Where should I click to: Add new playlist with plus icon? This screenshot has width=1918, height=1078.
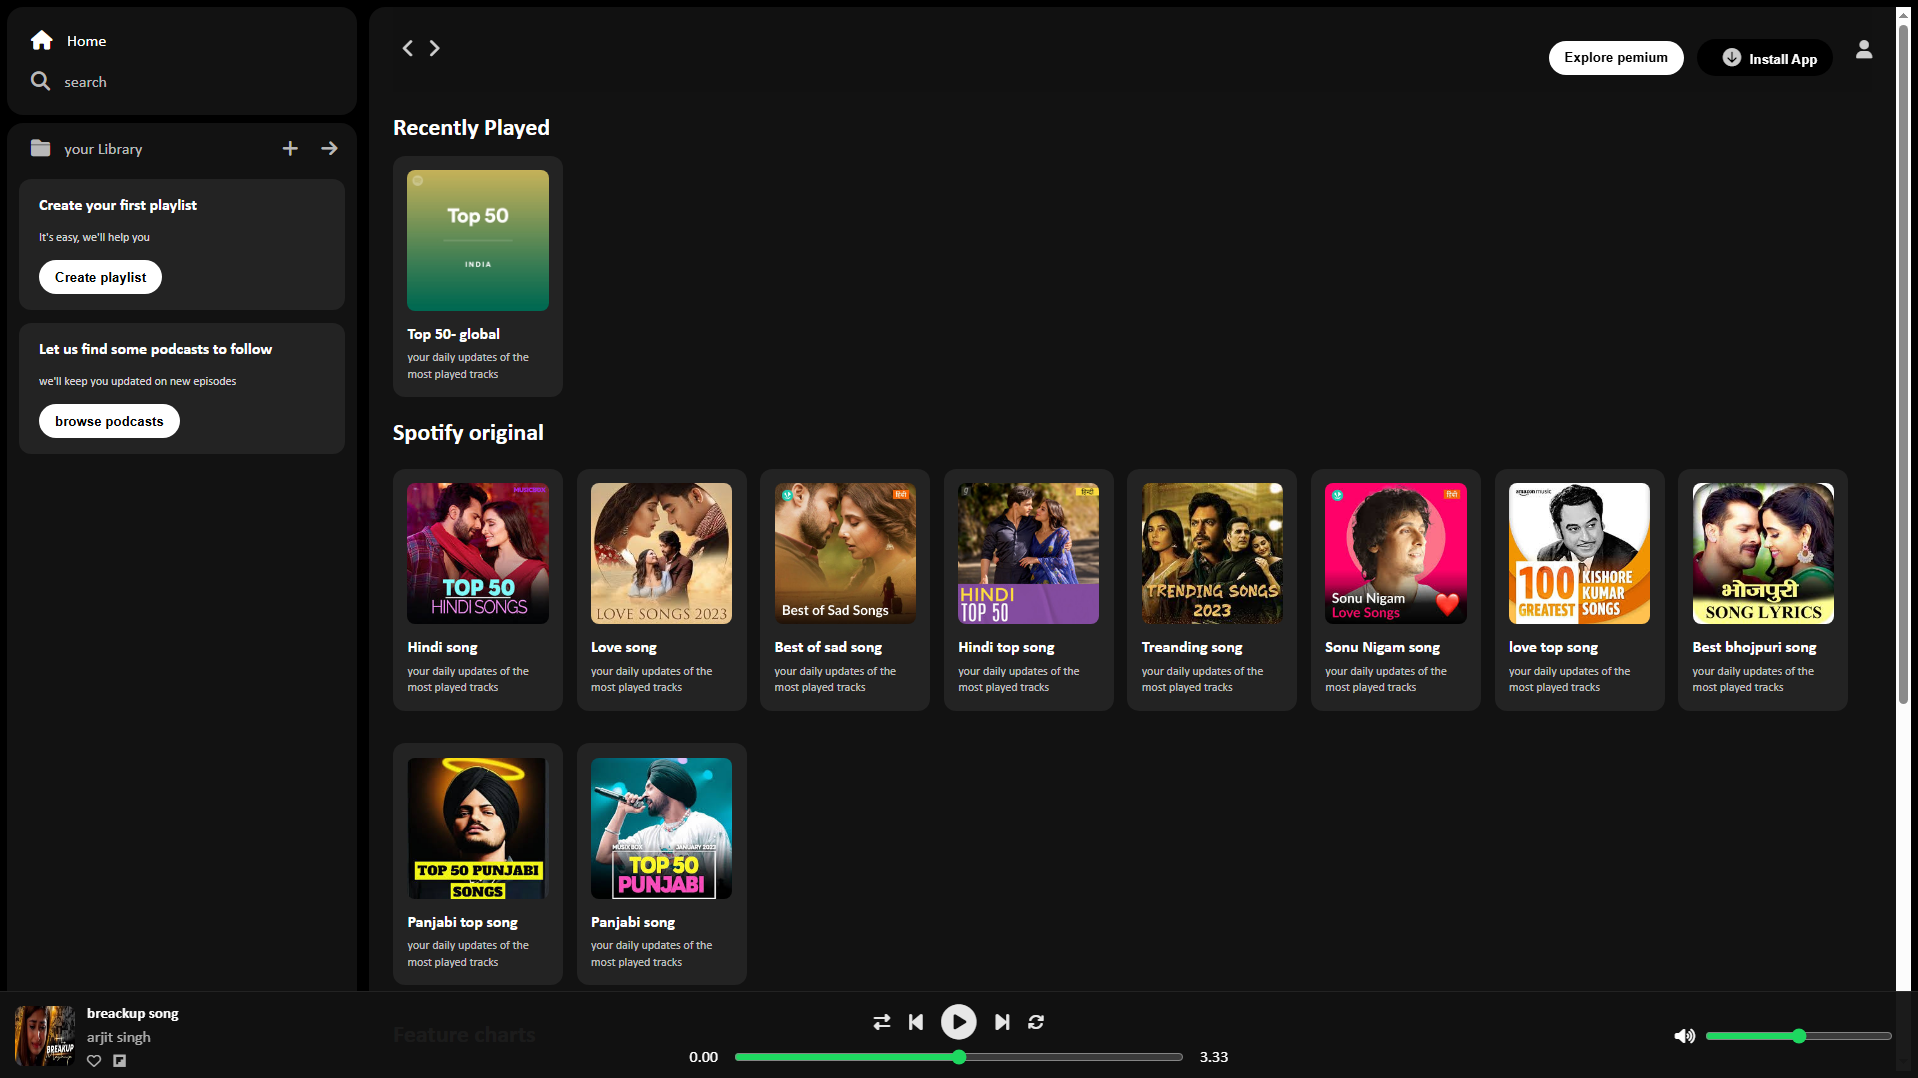290,148
